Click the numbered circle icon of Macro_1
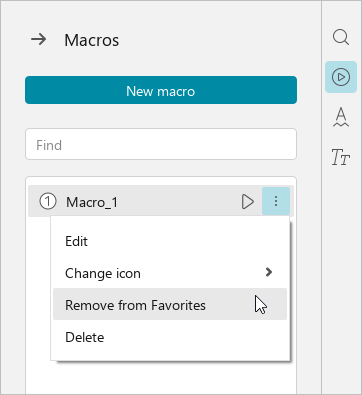 point(48,202)
